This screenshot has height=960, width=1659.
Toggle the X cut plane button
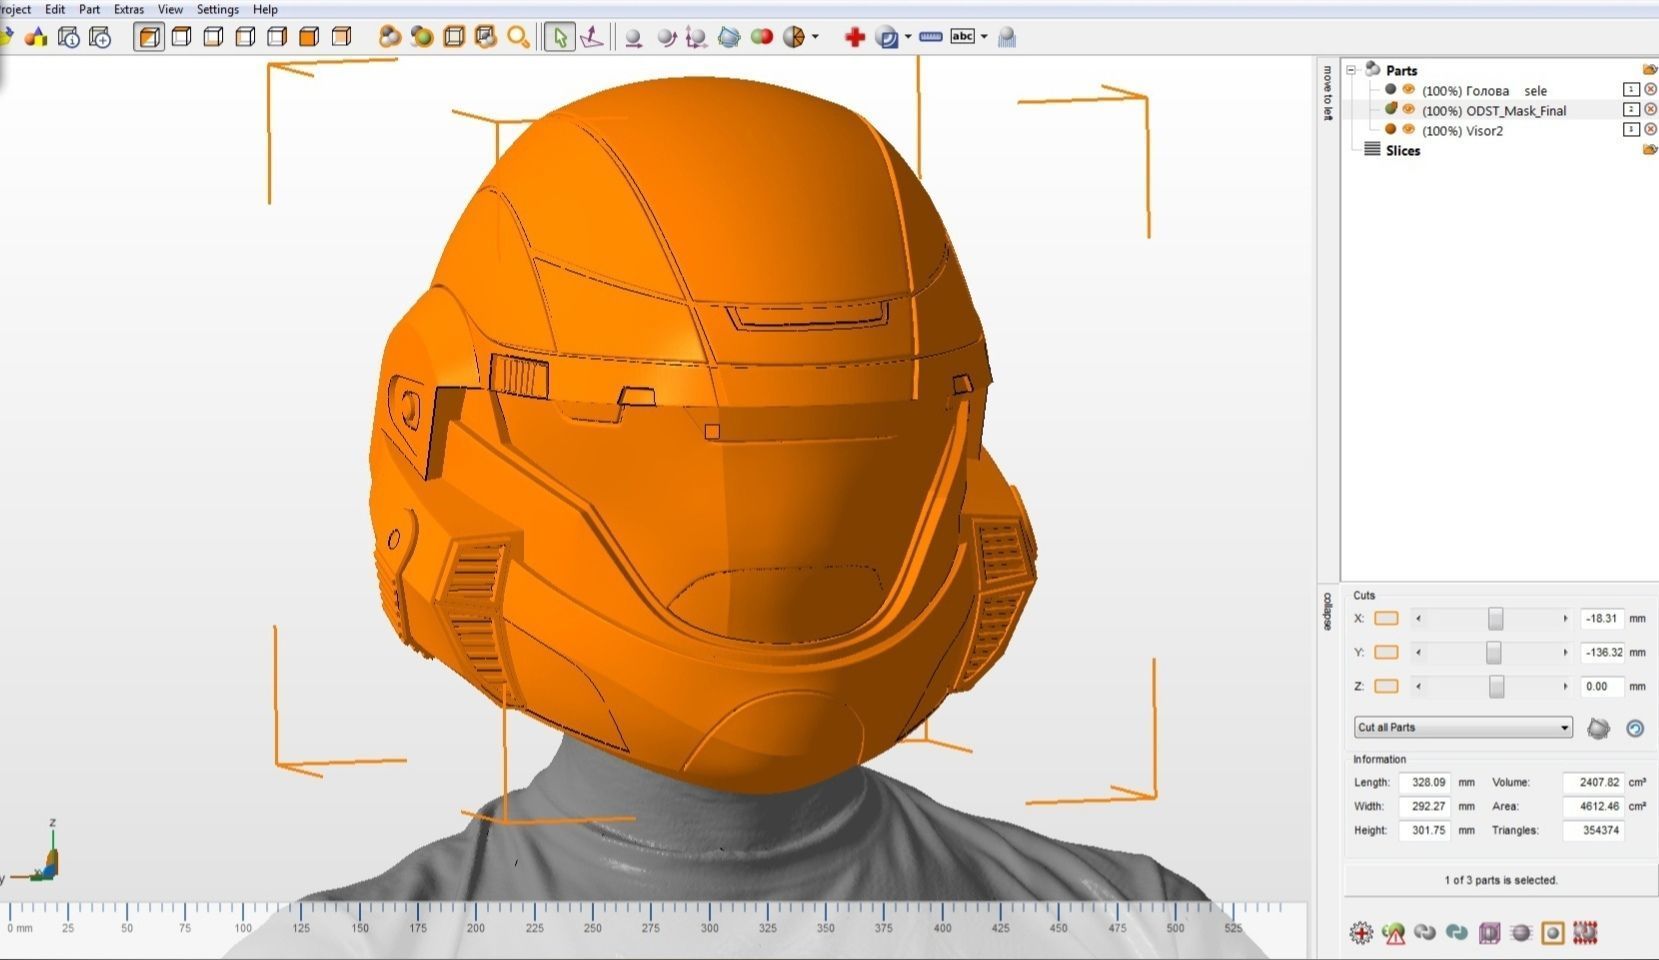[1386, 618]
